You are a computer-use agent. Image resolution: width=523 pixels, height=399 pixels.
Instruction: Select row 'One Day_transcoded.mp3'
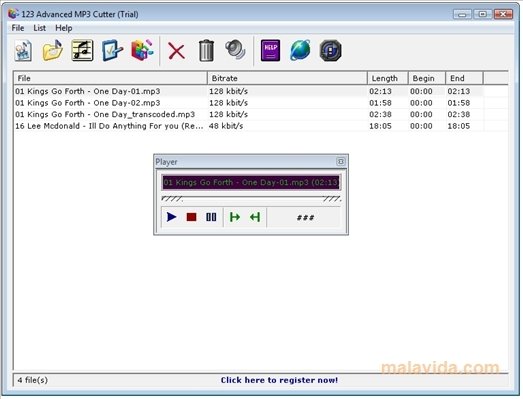click(248, 114)
